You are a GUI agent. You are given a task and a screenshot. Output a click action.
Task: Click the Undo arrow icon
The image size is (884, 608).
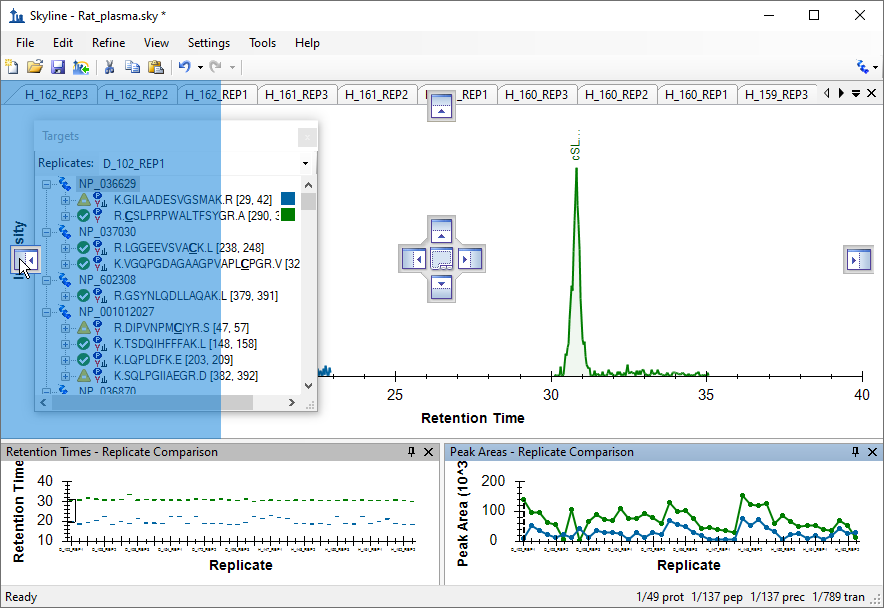(x=184, y=67)
